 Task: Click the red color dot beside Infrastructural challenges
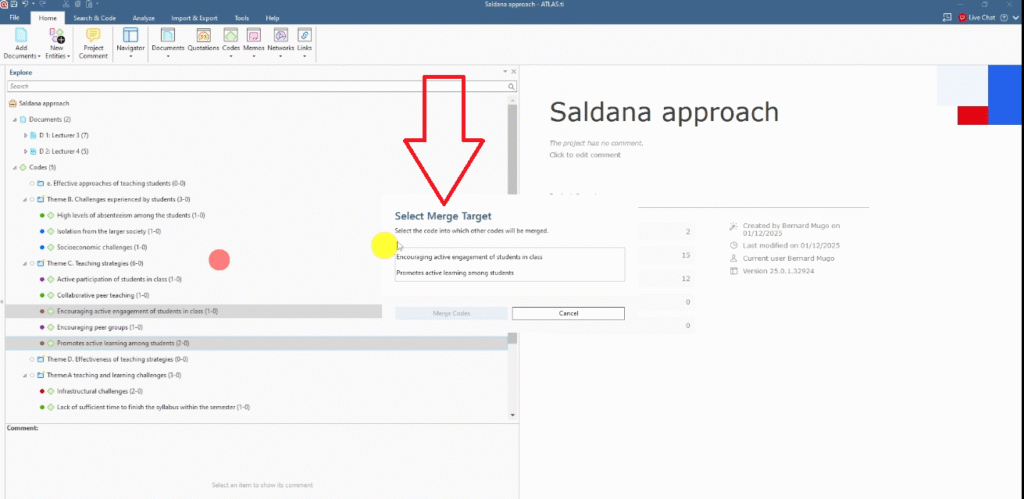click(41, 391)
